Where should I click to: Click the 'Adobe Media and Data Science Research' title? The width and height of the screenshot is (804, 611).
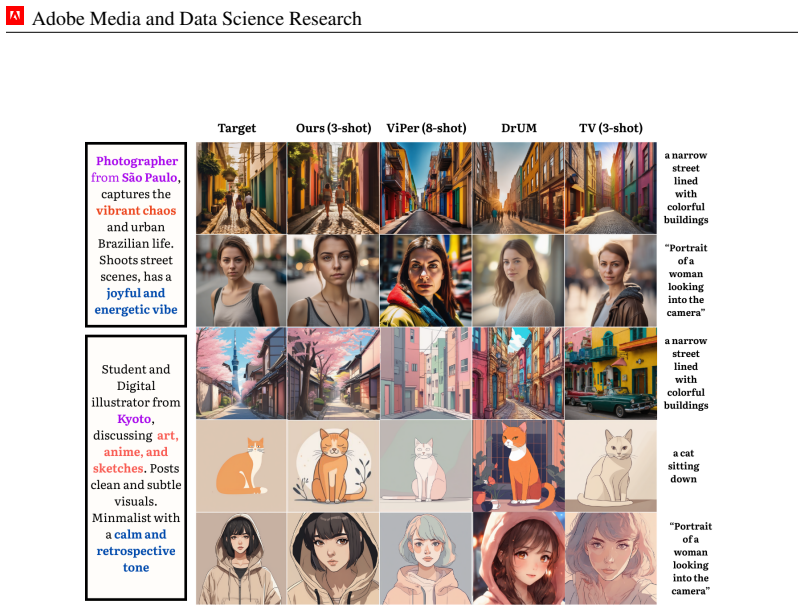196,18
